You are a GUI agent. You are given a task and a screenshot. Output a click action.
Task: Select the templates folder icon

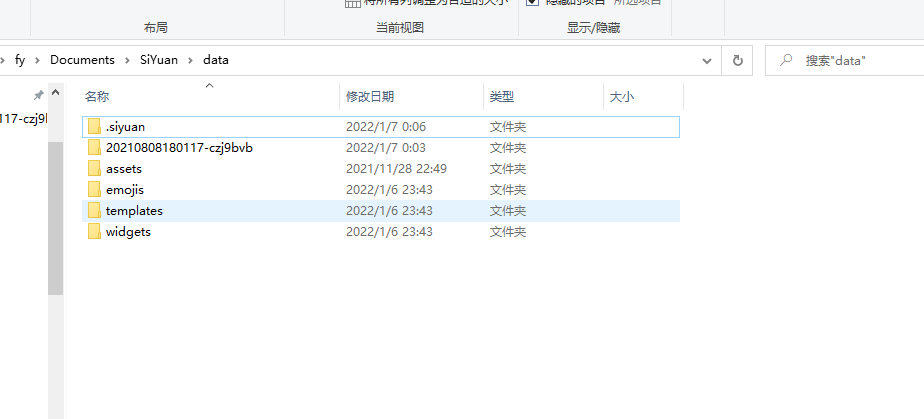[94, 210]
